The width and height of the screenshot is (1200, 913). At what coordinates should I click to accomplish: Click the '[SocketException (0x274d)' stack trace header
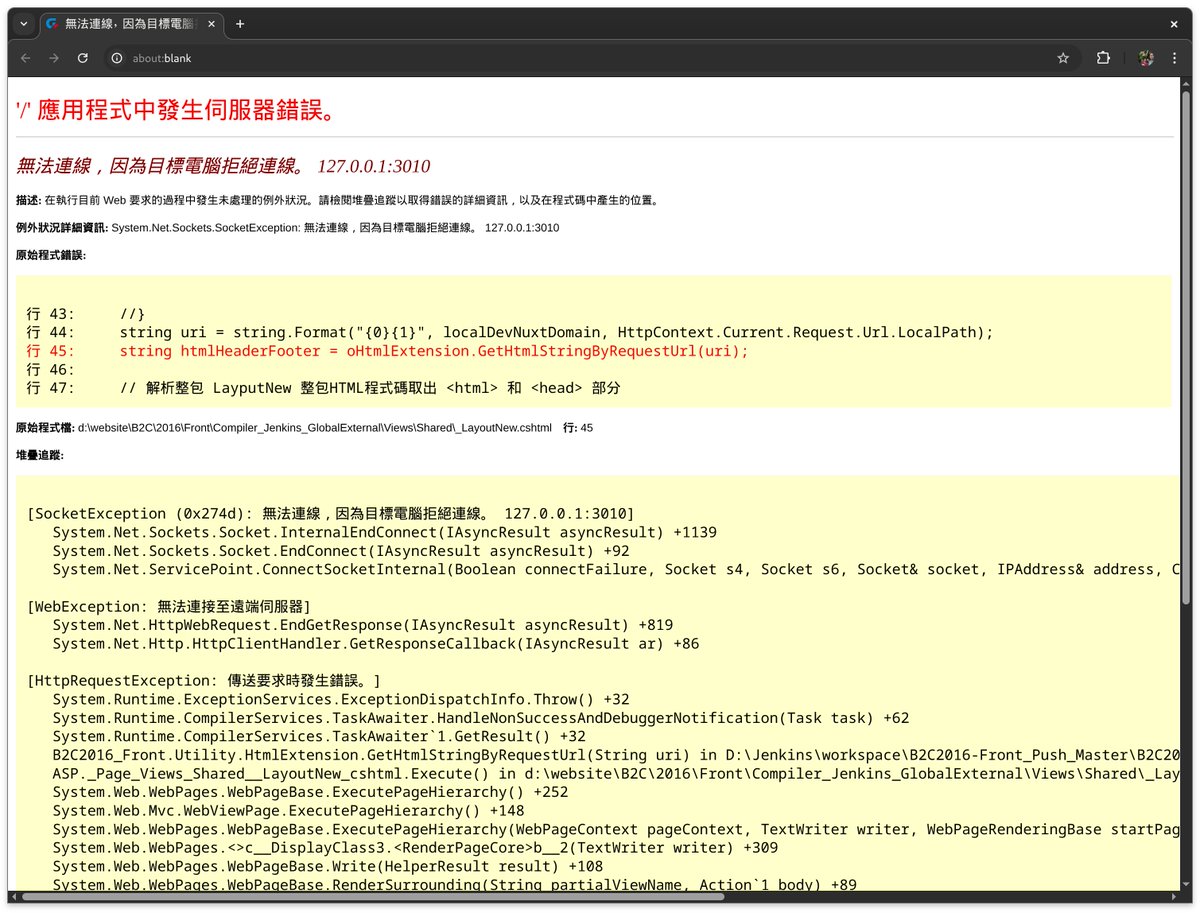[331, 513]
